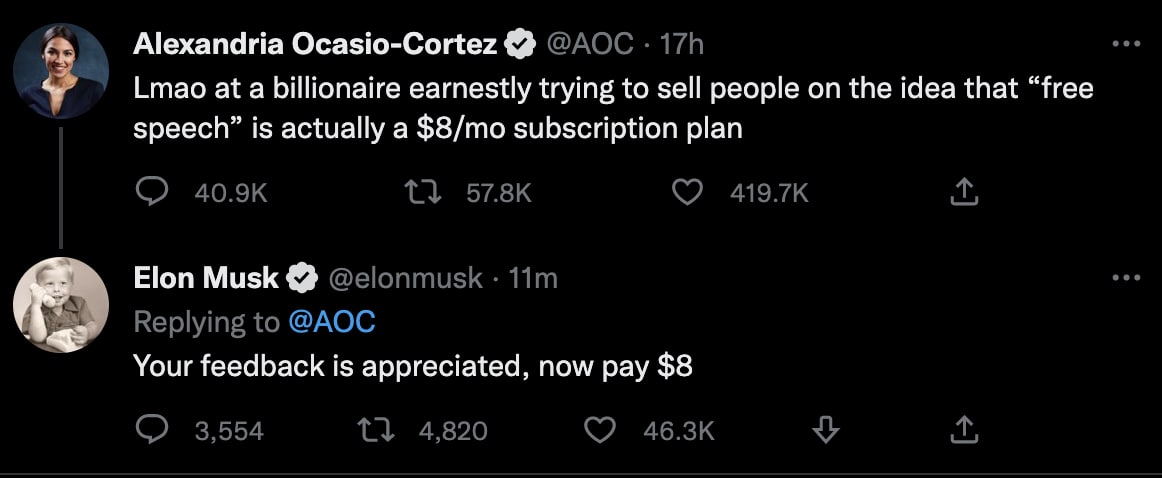Open Alexandria Ocasio-Cortez's profile picture
This screenshot has height=478, width=1162.
tap(61, 71)
